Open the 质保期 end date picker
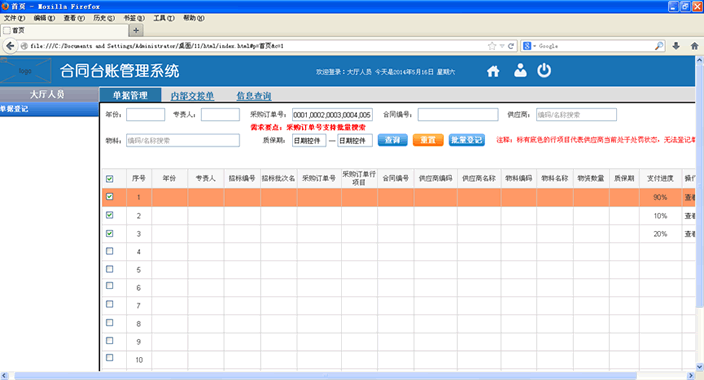 tap(355, 141)
